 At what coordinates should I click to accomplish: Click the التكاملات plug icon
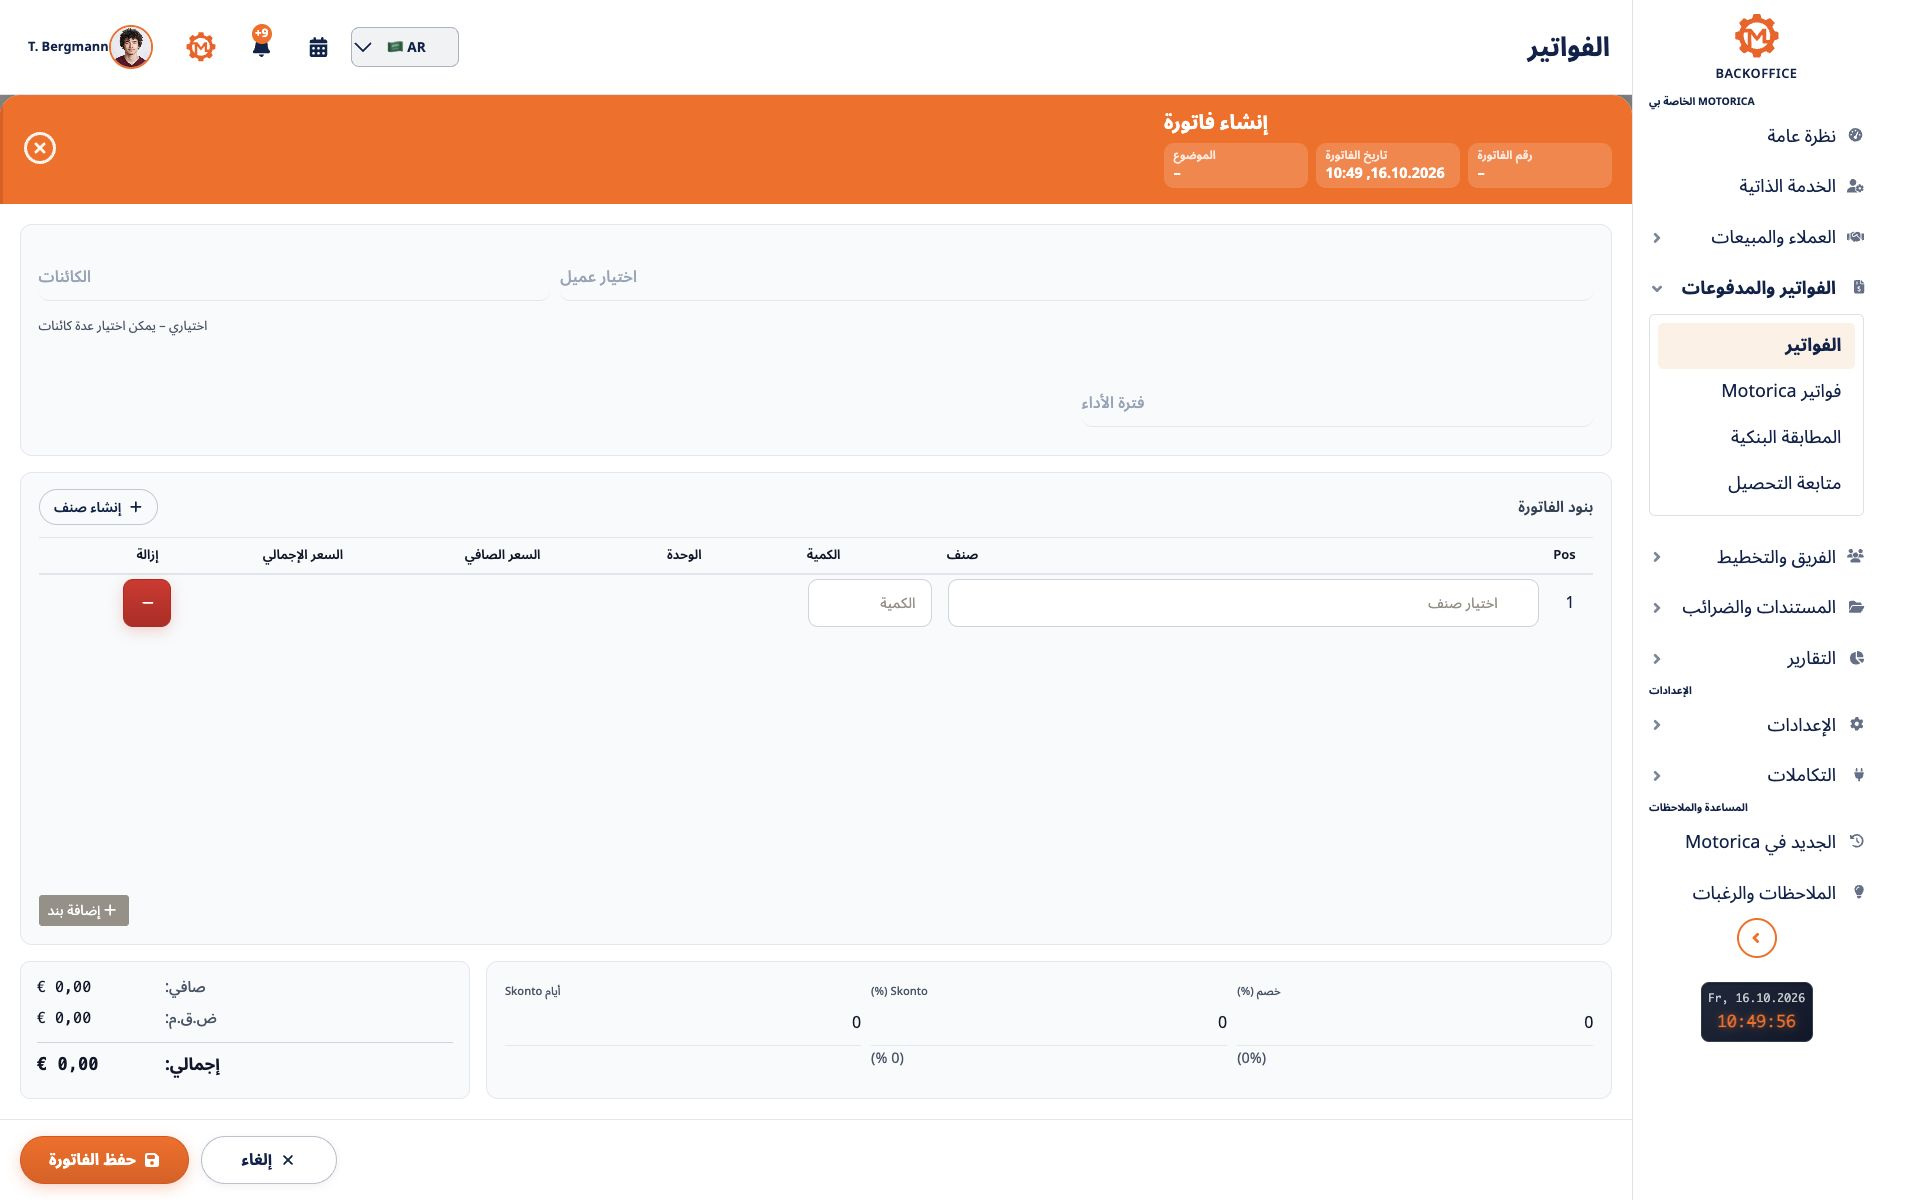click(1858, 775)
